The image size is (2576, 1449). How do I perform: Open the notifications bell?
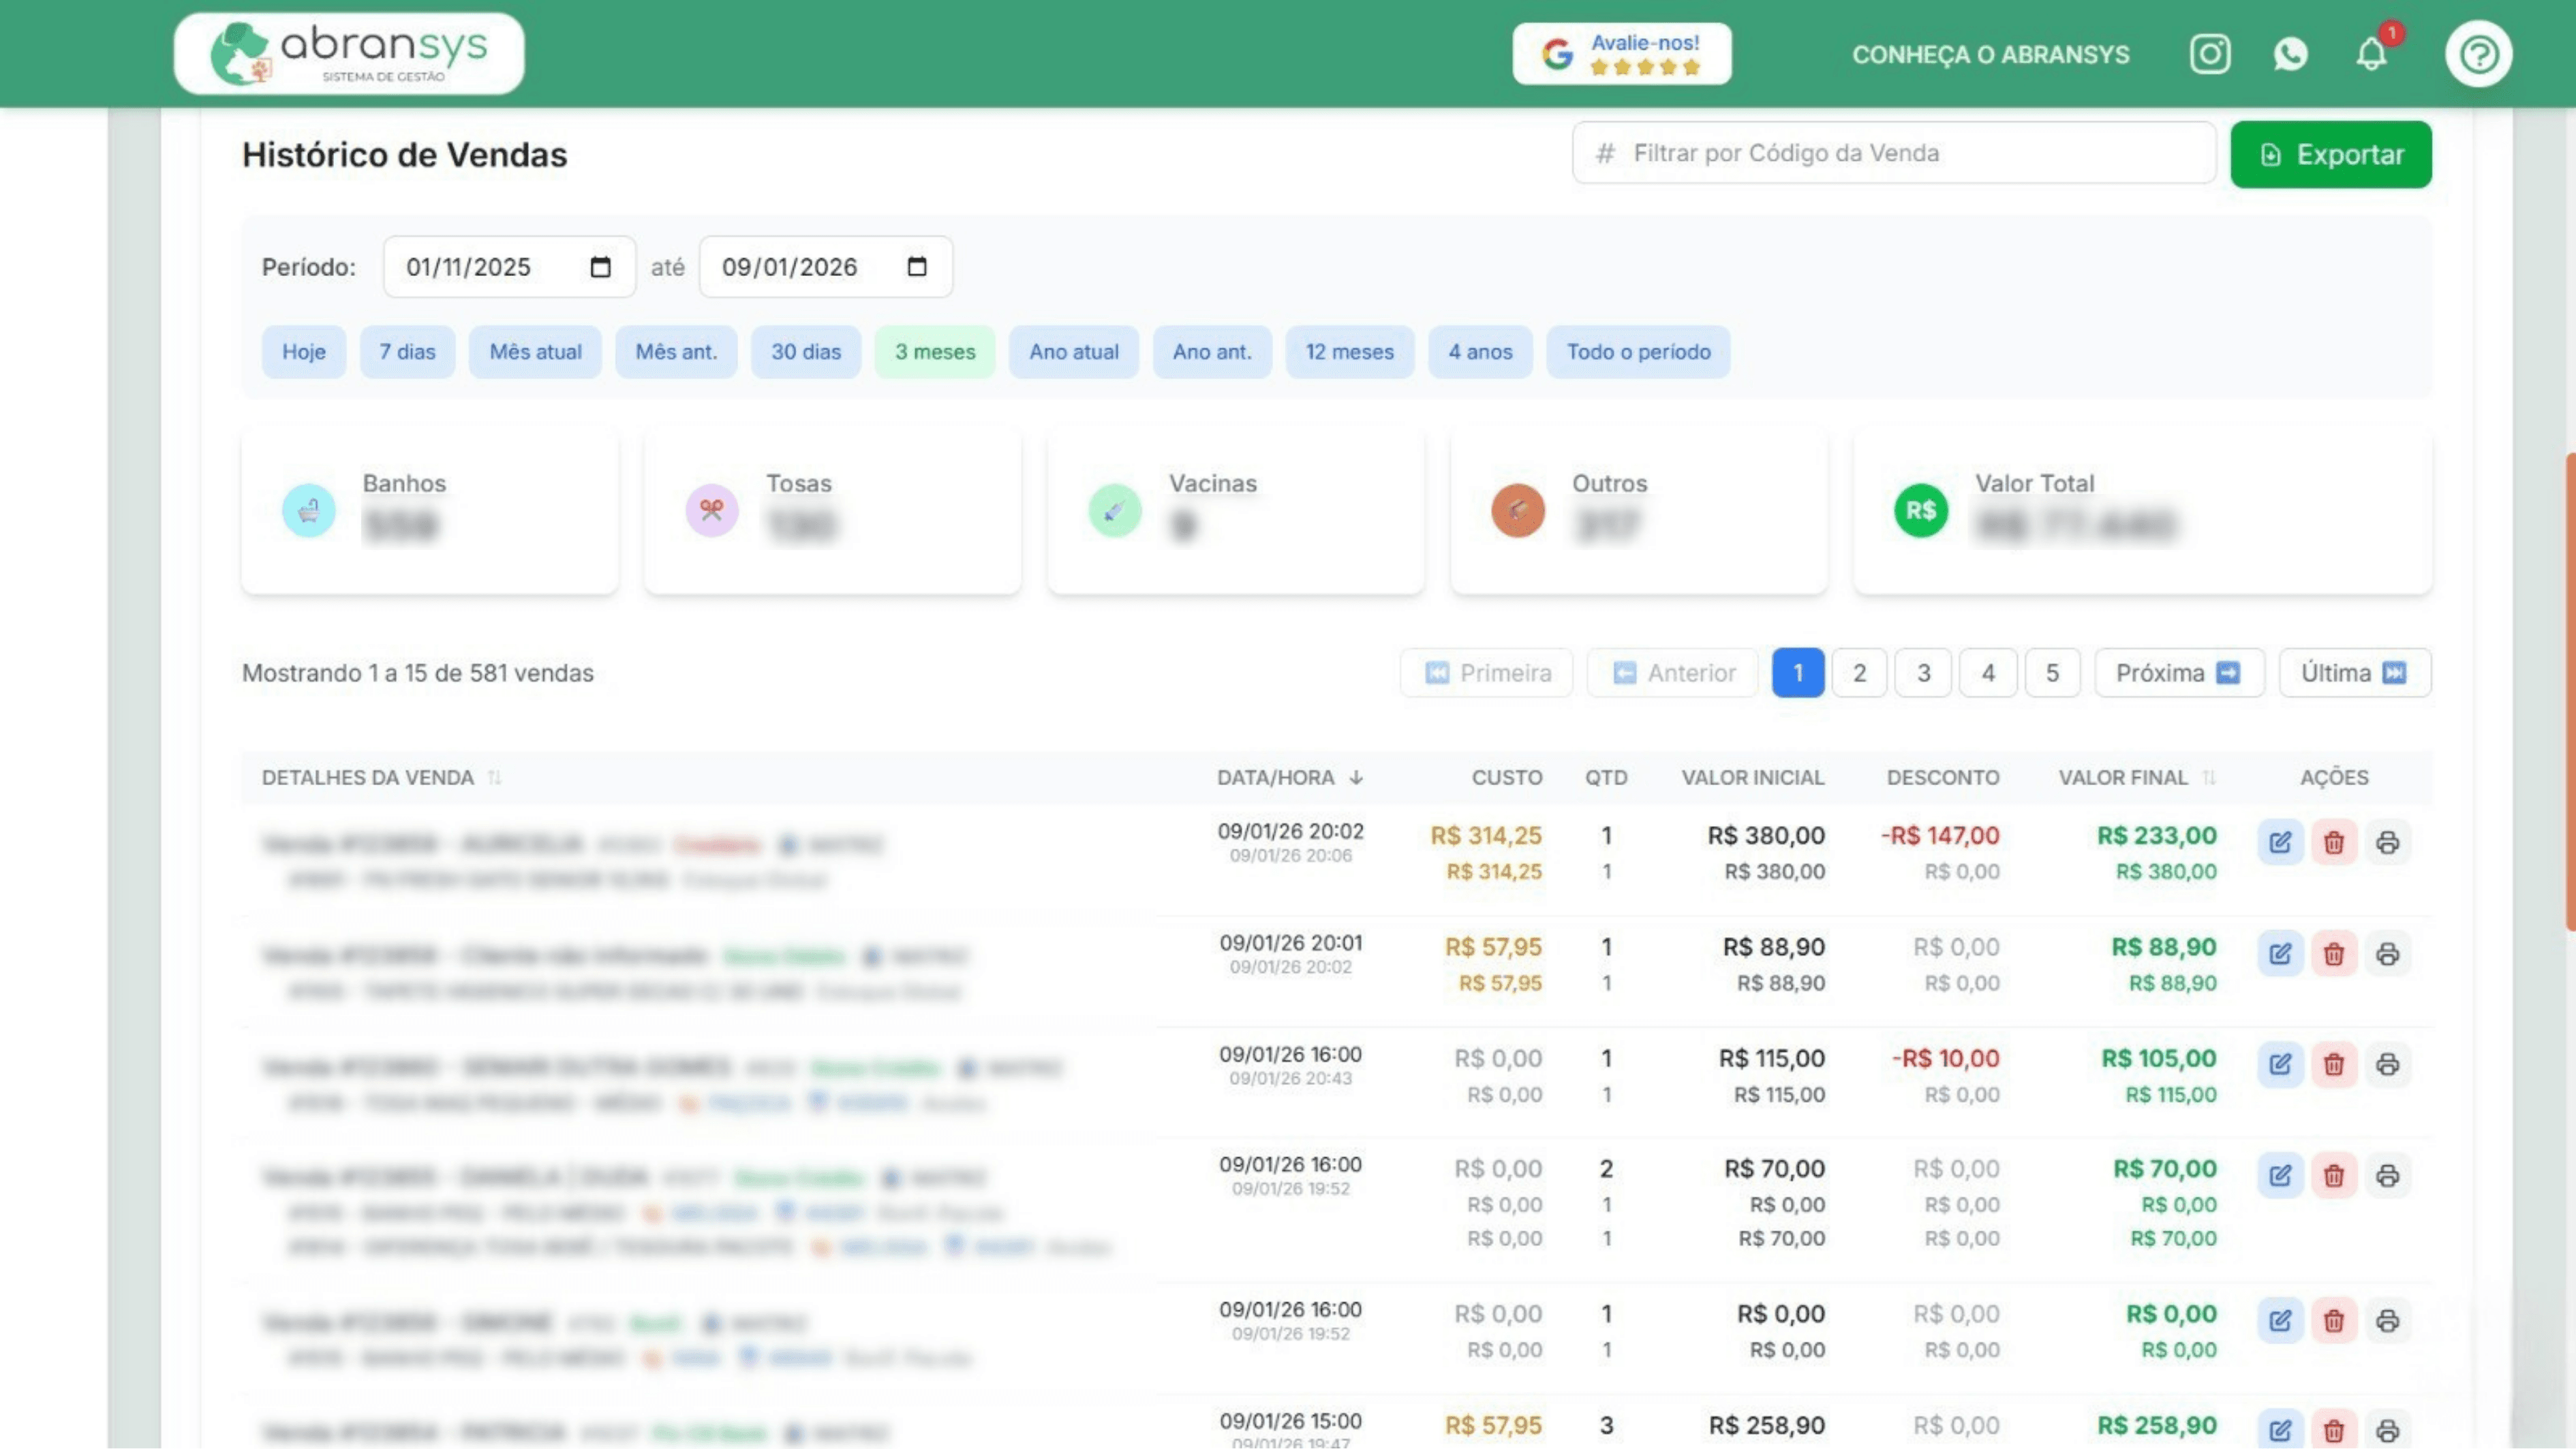coord(2371,54)
